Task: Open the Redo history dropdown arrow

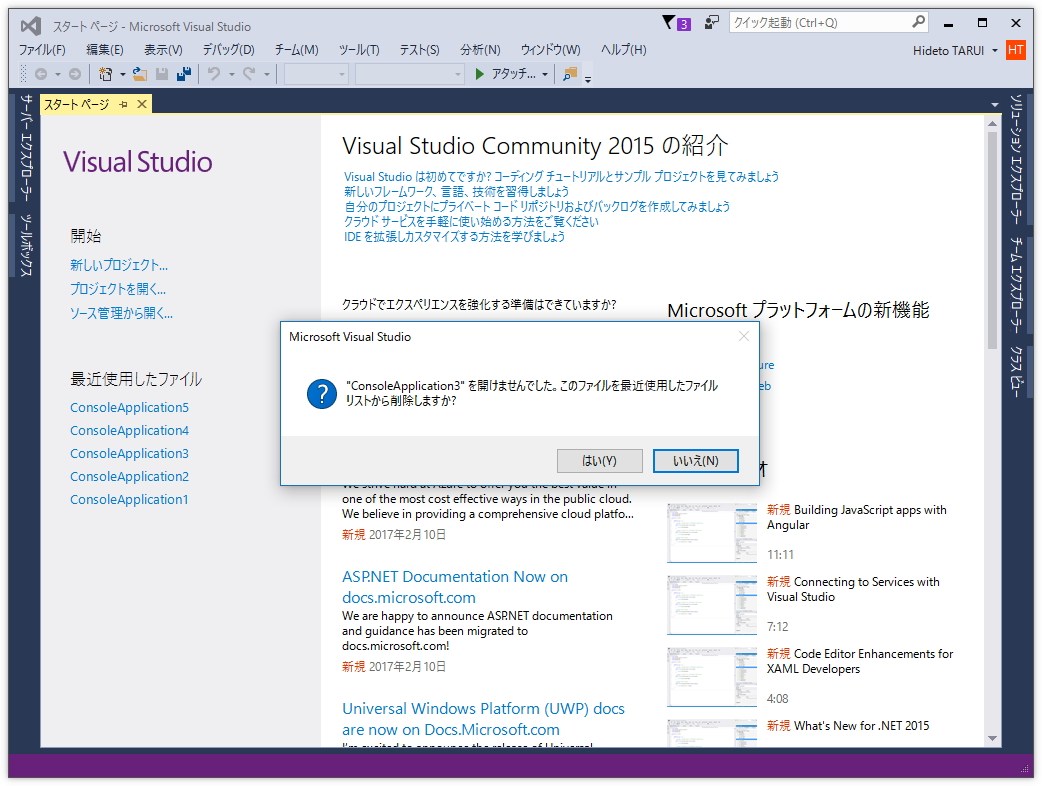Action: 266,74
